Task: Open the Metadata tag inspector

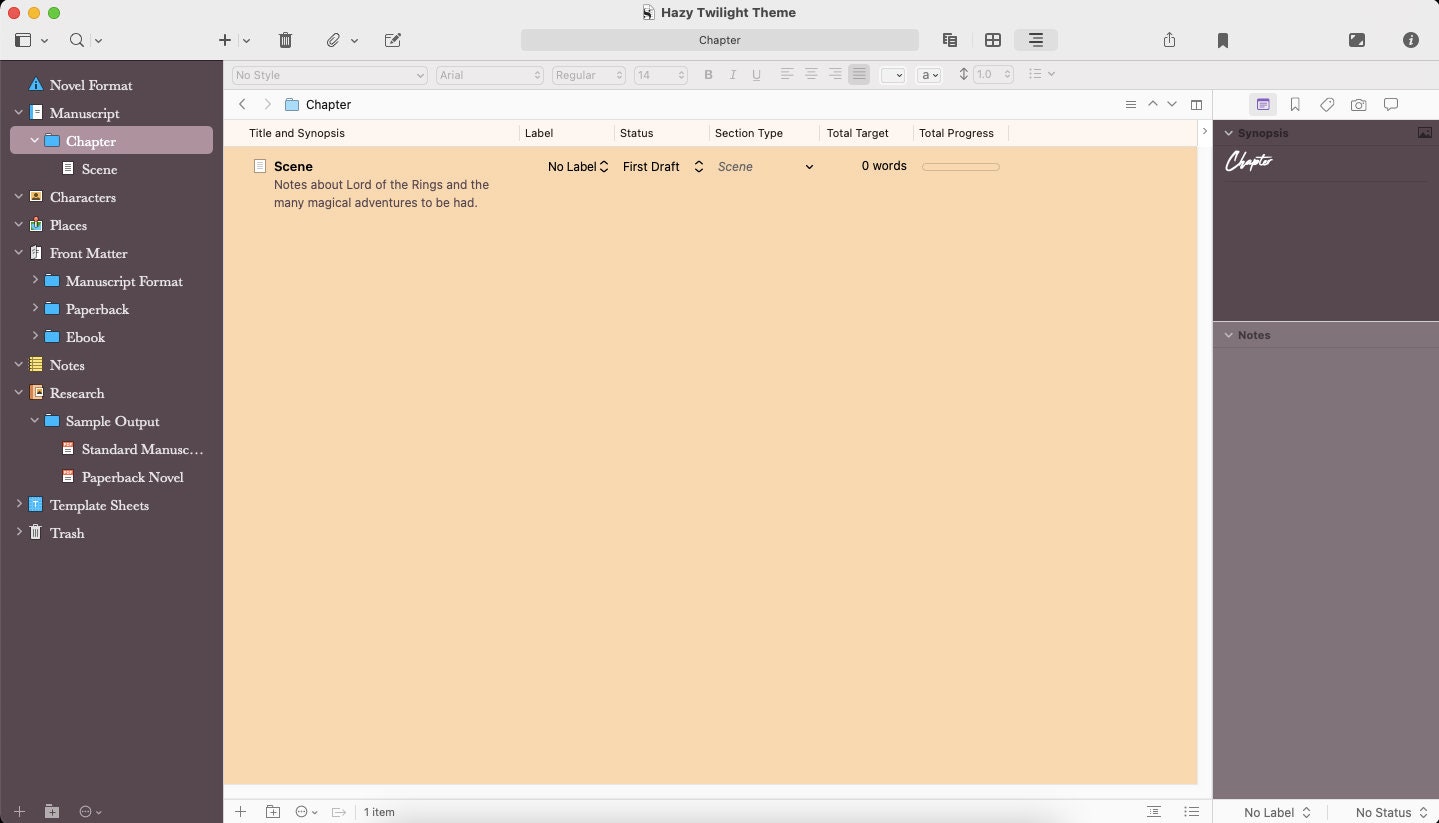Action: (1327, 105)
